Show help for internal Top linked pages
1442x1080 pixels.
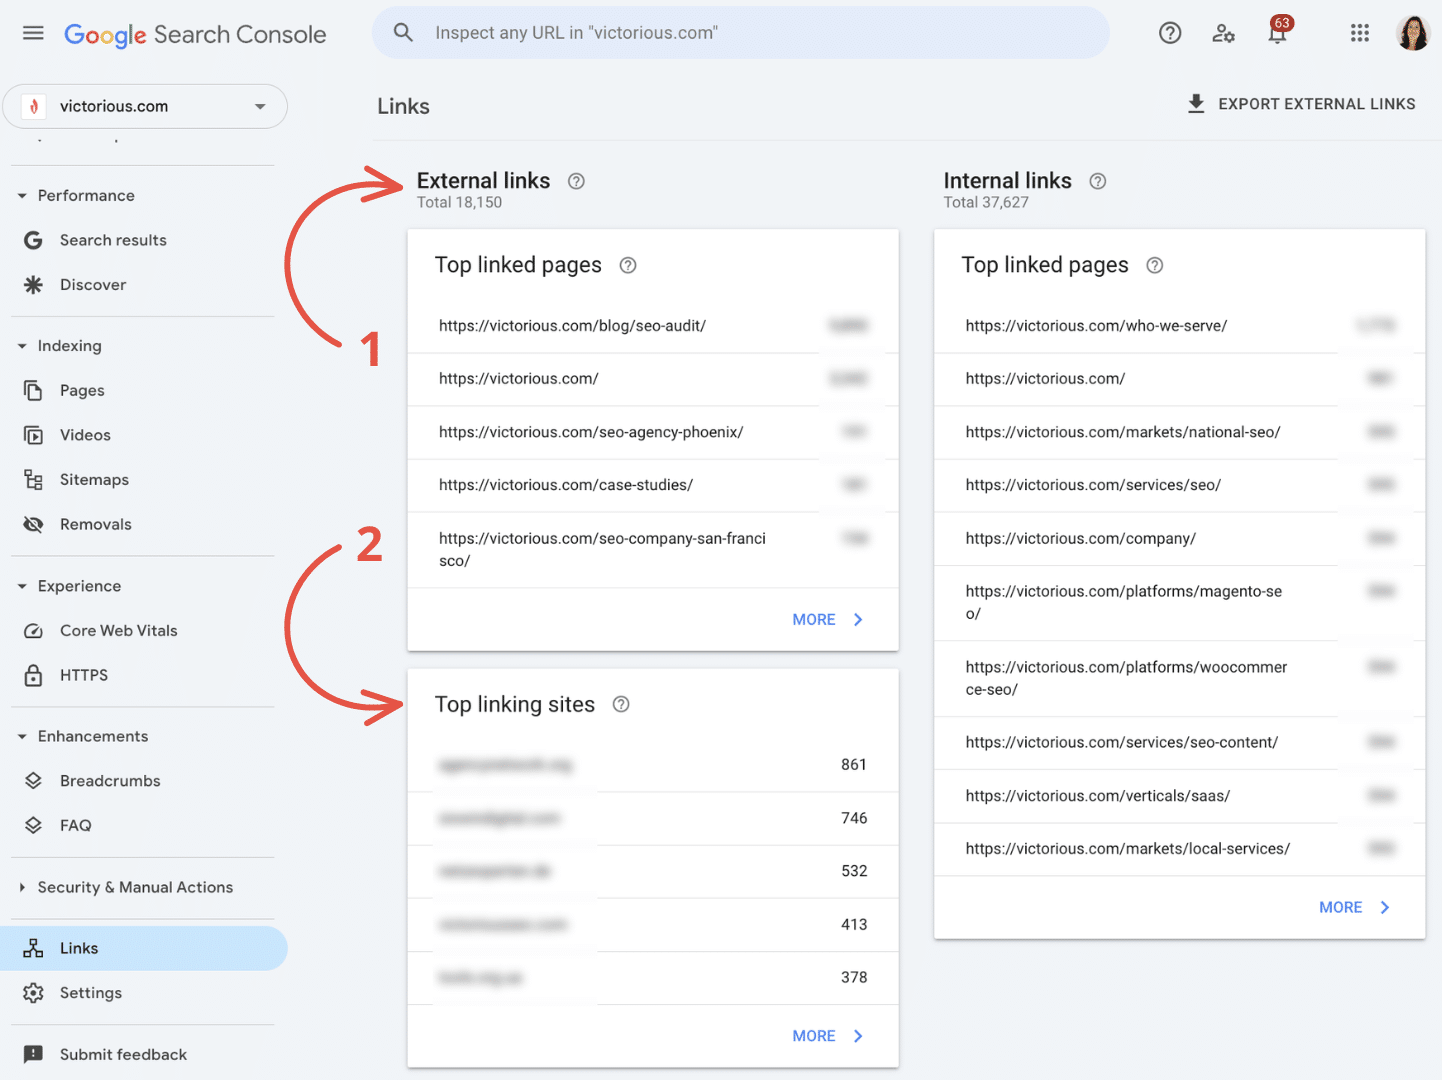1155,265
